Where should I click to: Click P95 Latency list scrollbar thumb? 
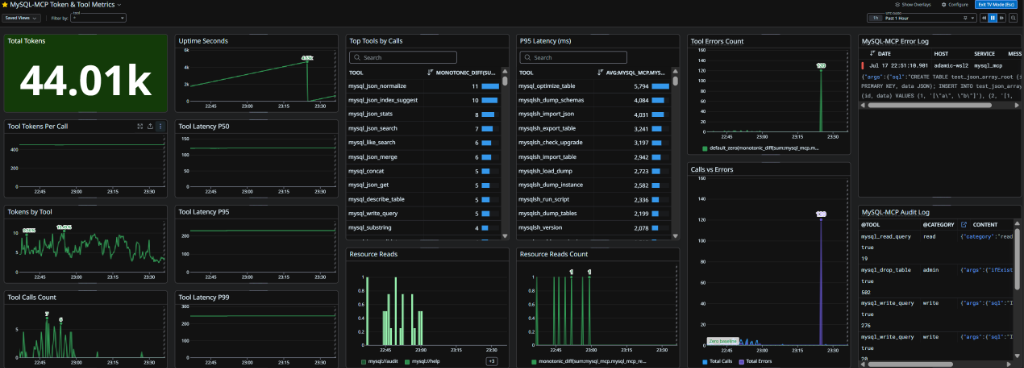pos(675,81)
